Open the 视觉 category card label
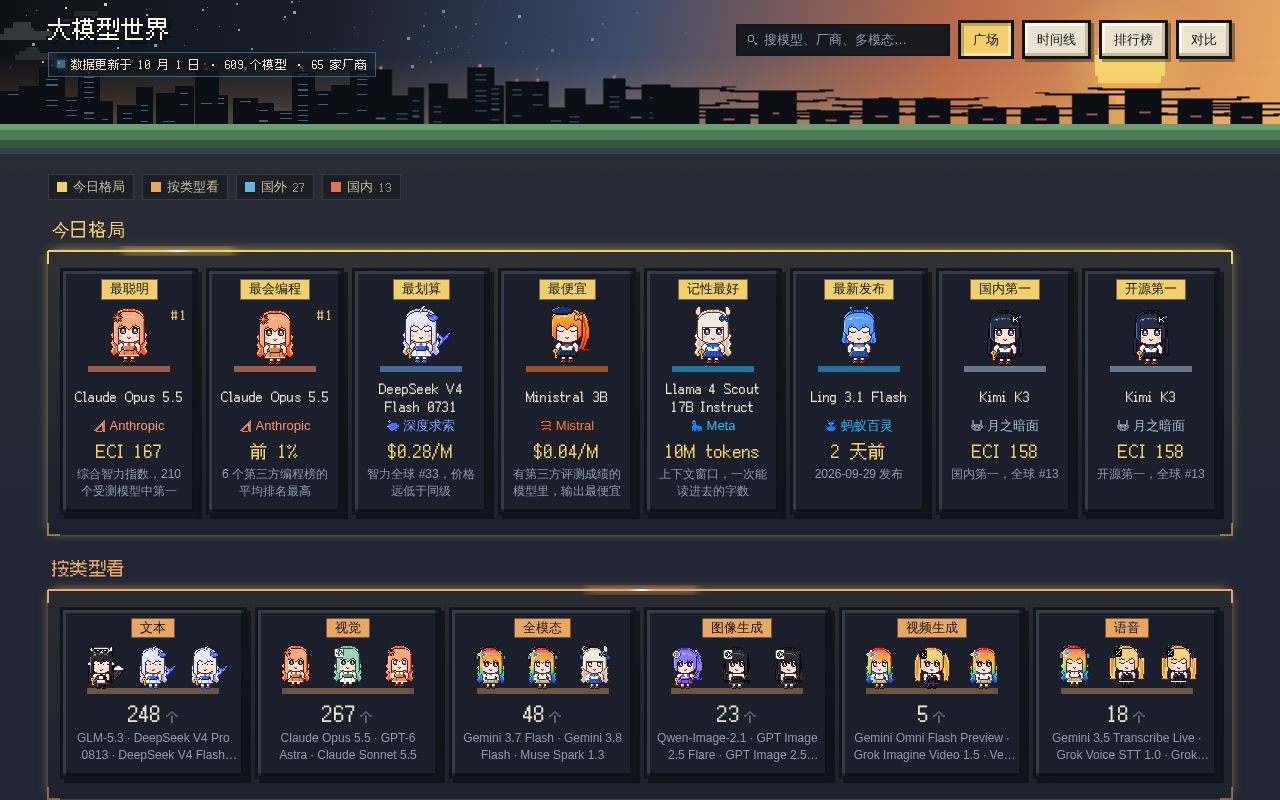 348,628
